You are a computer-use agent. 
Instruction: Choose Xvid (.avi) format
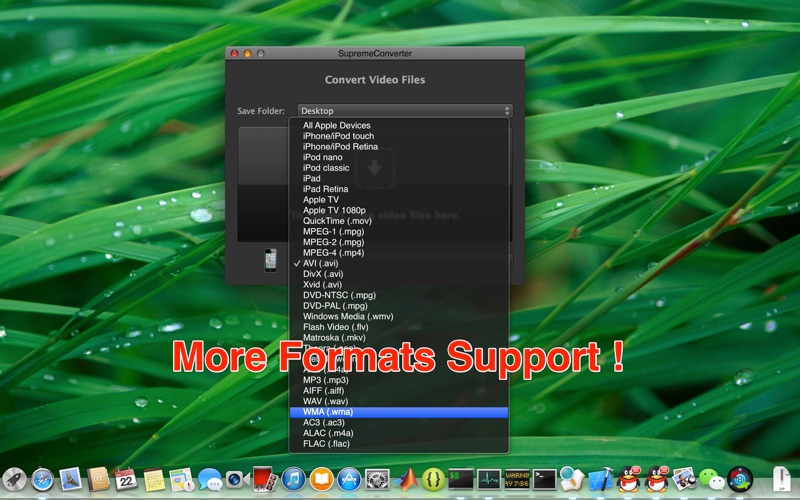point(399,285)
